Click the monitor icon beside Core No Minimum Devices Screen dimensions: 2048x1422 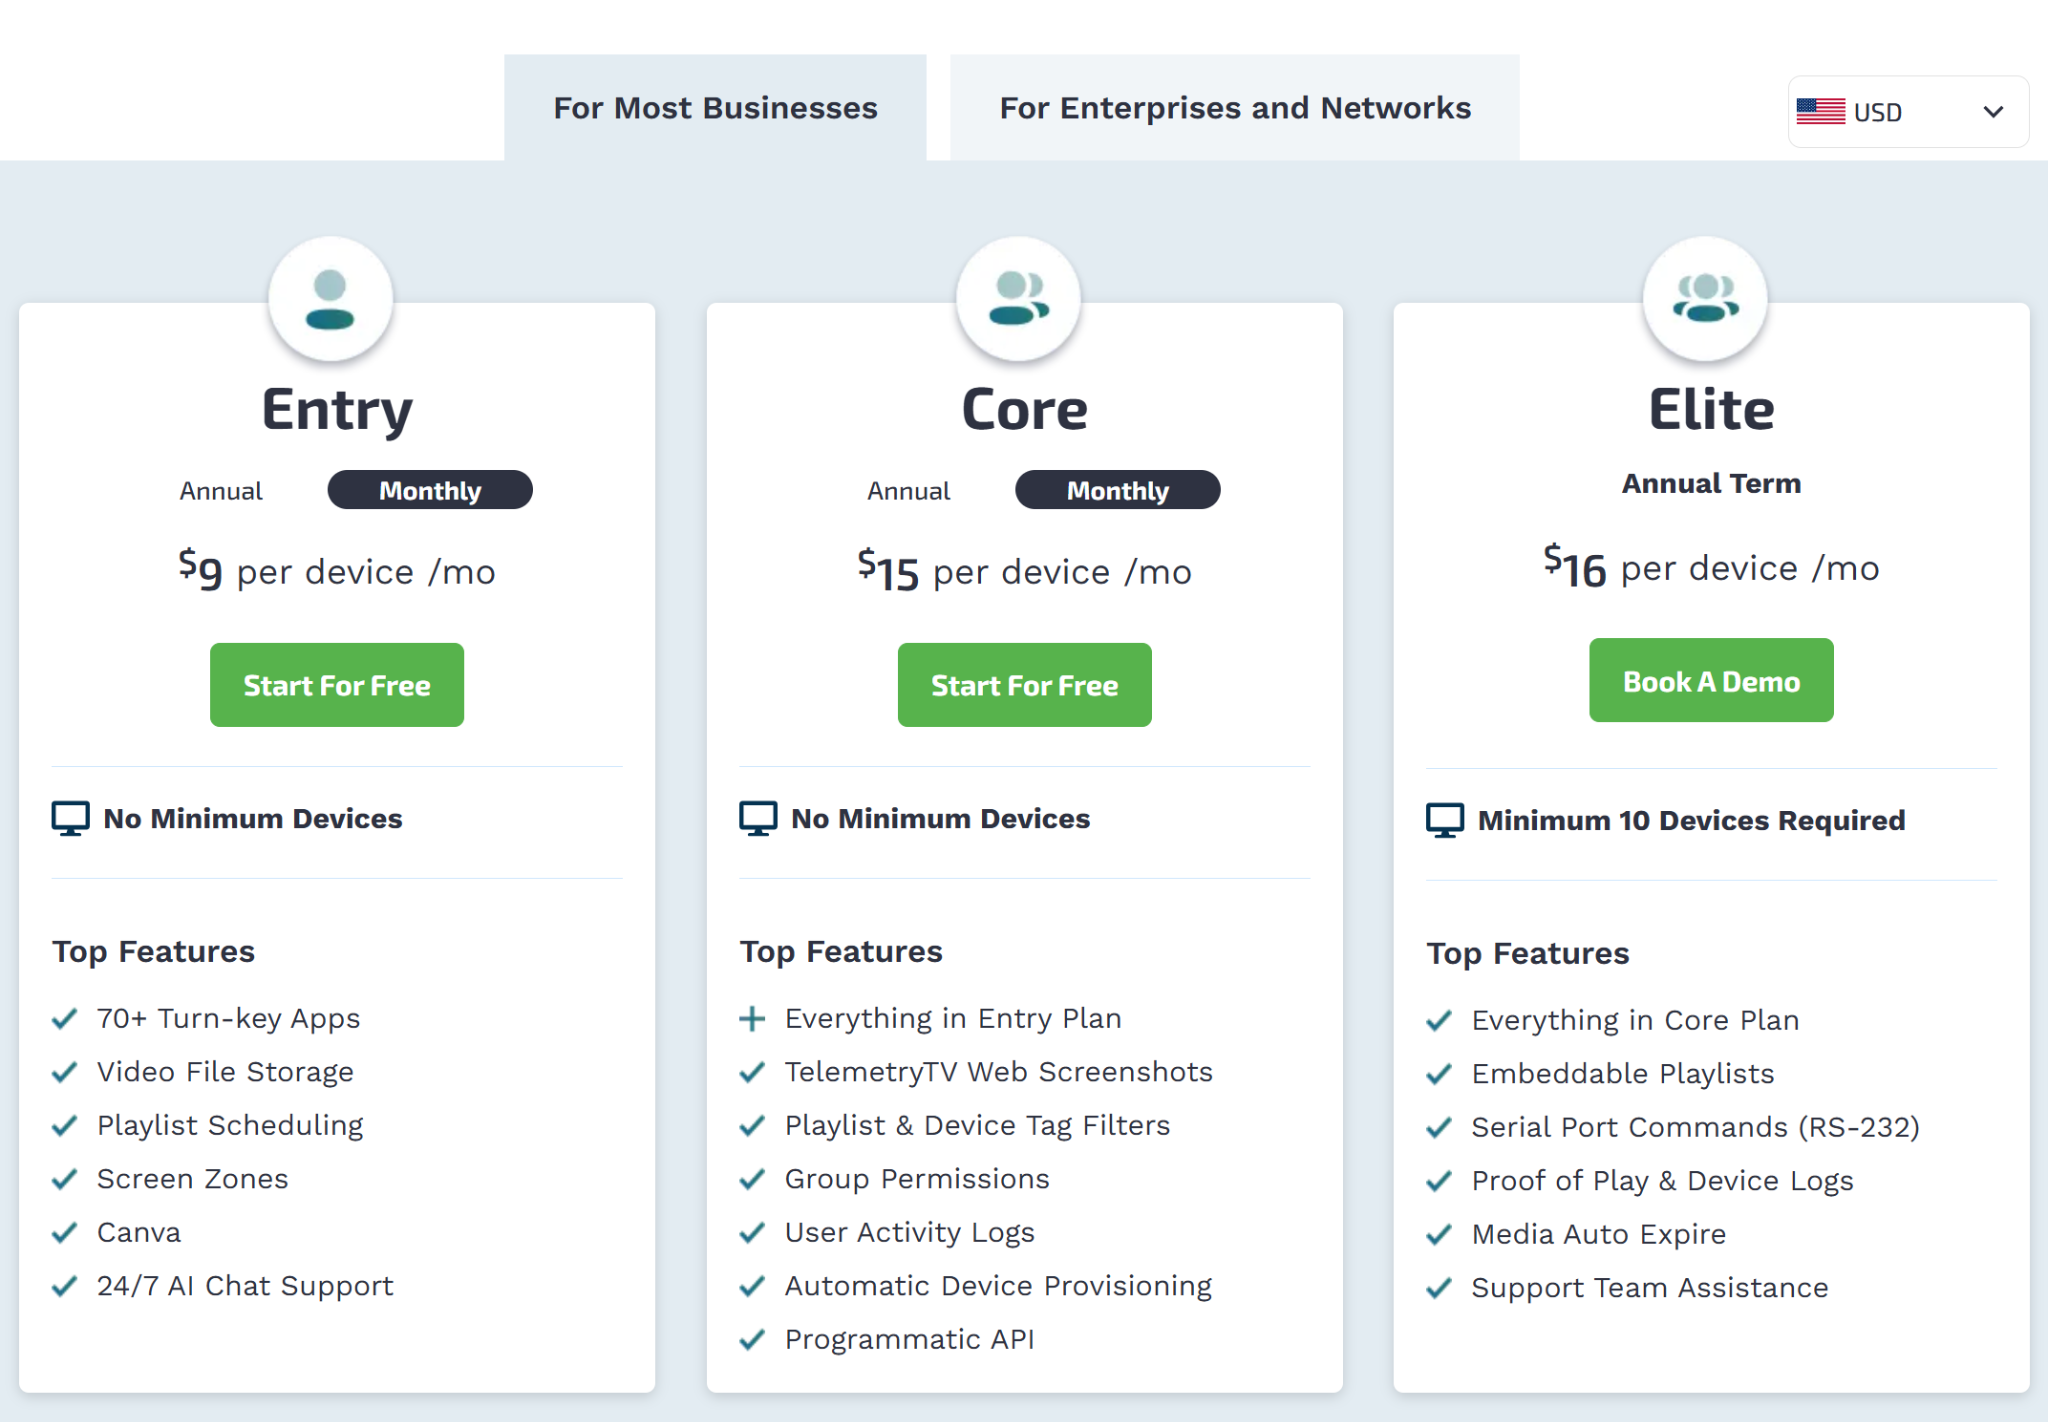point(758,819)
